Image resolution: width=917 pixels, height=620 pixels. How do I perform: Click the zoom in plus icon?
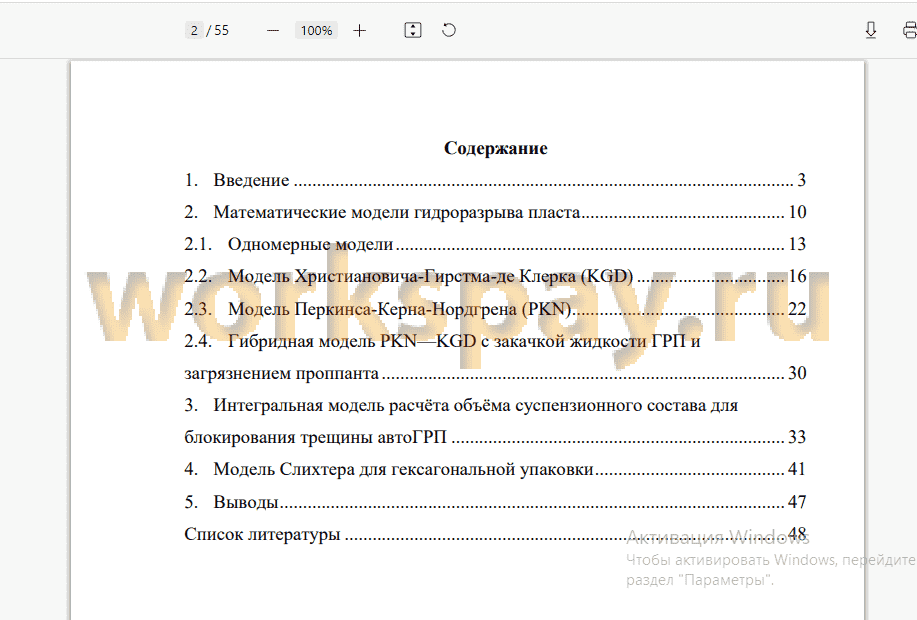360,30
